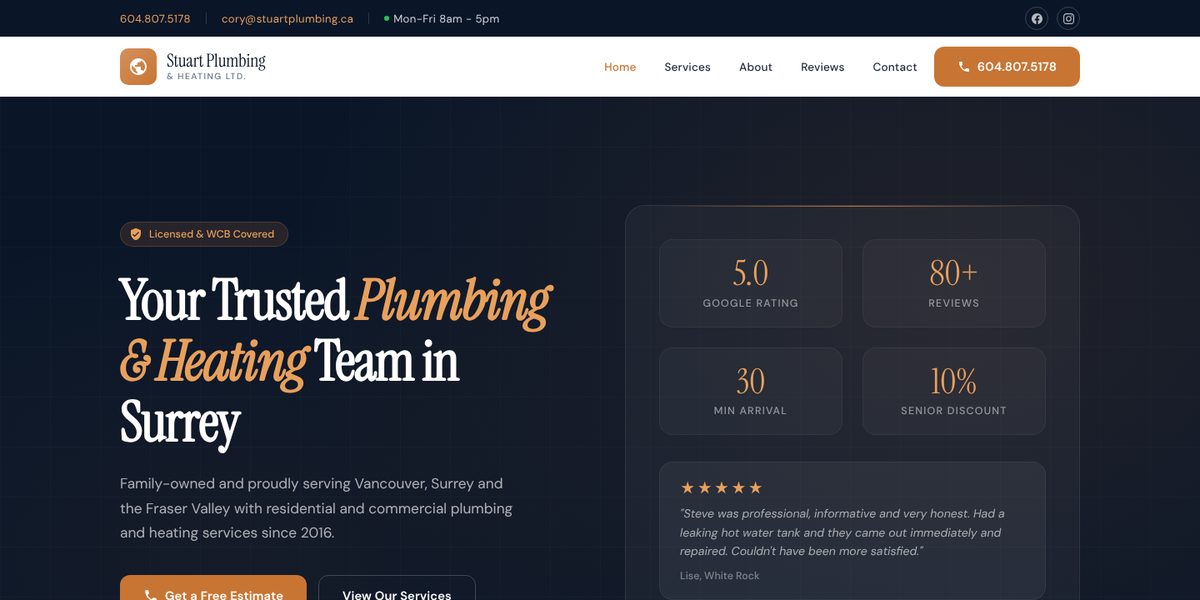Screen dimensions: 1200x600
Task: Click the cory@stuartplumbing.ca email link
Action: point(287,19)
